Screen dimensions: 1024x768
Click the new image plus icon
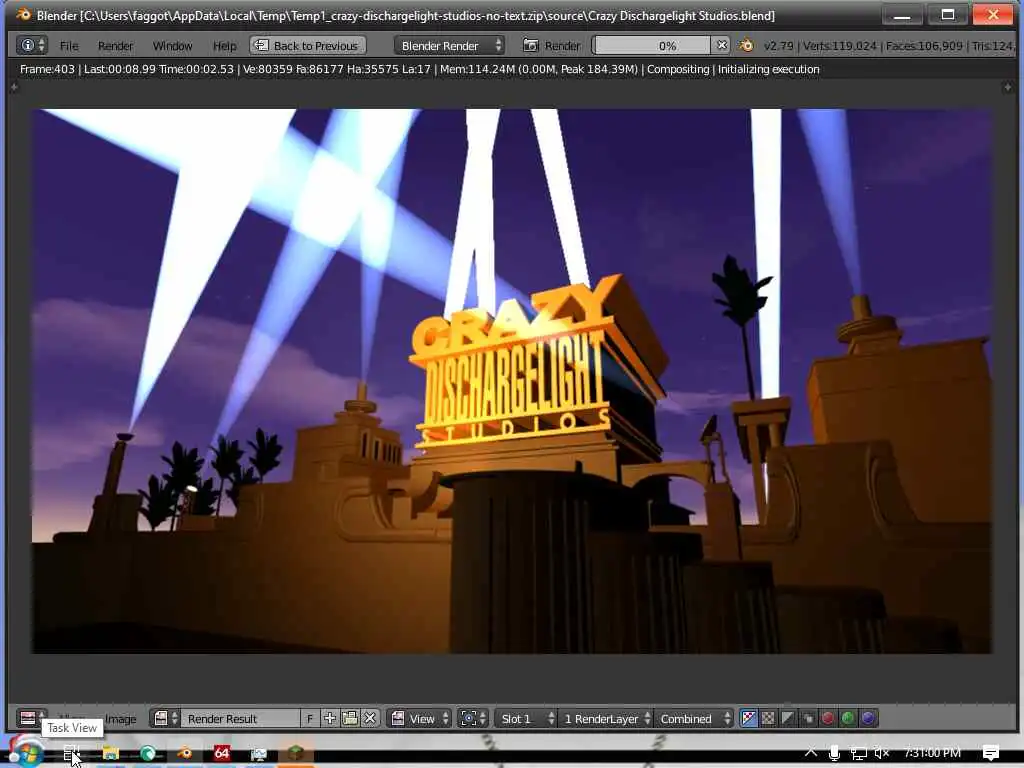[330, 718]
